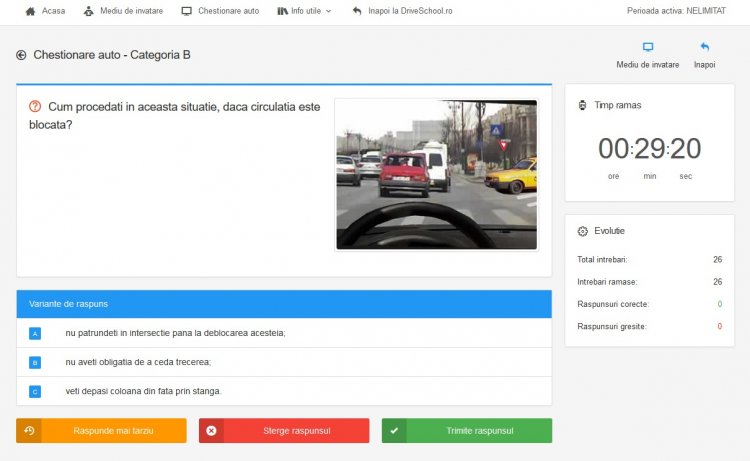Open the Info utile menu
This screenshot has width=750, height=461.
(304, 11)
